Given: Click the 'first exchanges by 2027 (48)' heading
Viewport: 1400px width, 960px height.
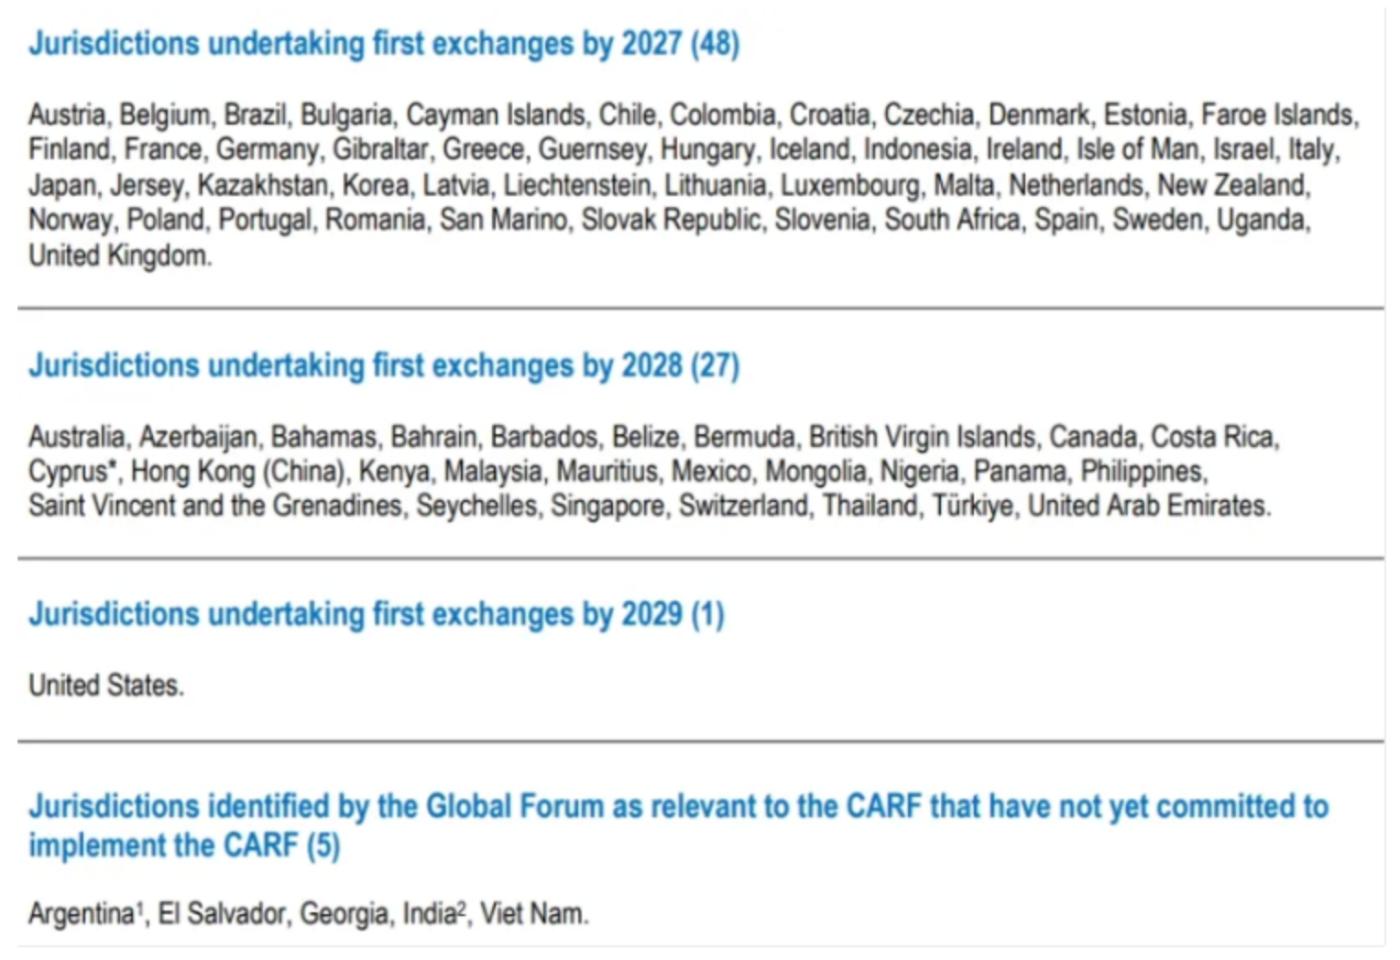Looking at the screenshot, I should click(383, 44).
